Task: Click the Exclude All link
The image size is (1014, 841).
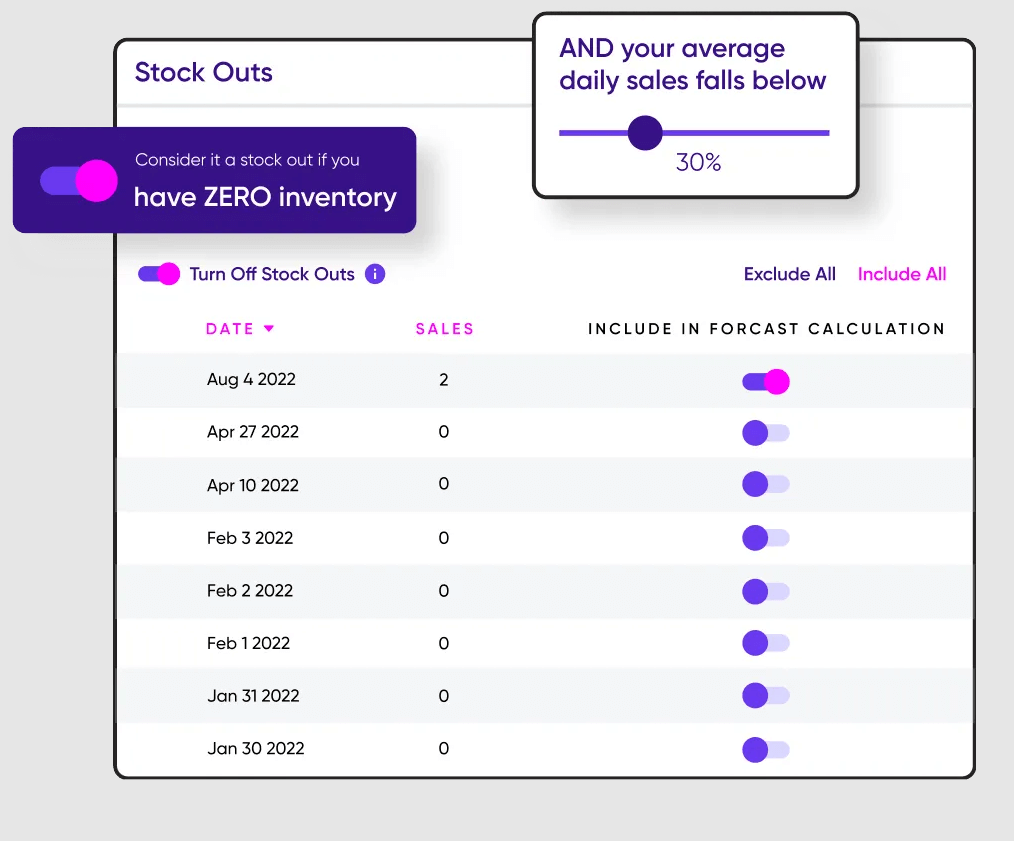Action: (x=789, y=274)
